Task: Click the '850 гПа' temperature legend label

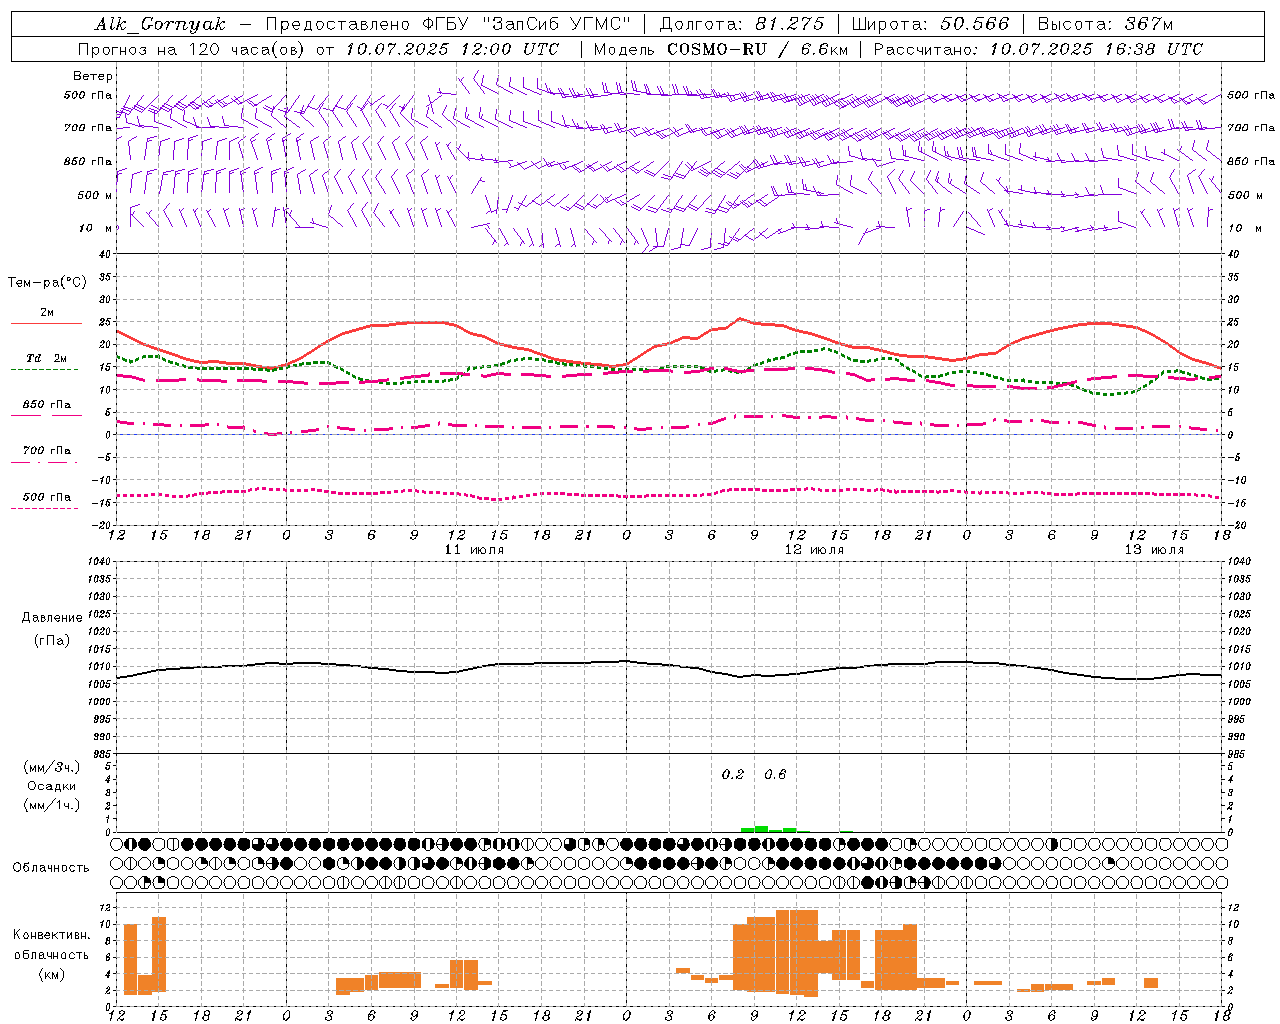Action: point(47,405)
